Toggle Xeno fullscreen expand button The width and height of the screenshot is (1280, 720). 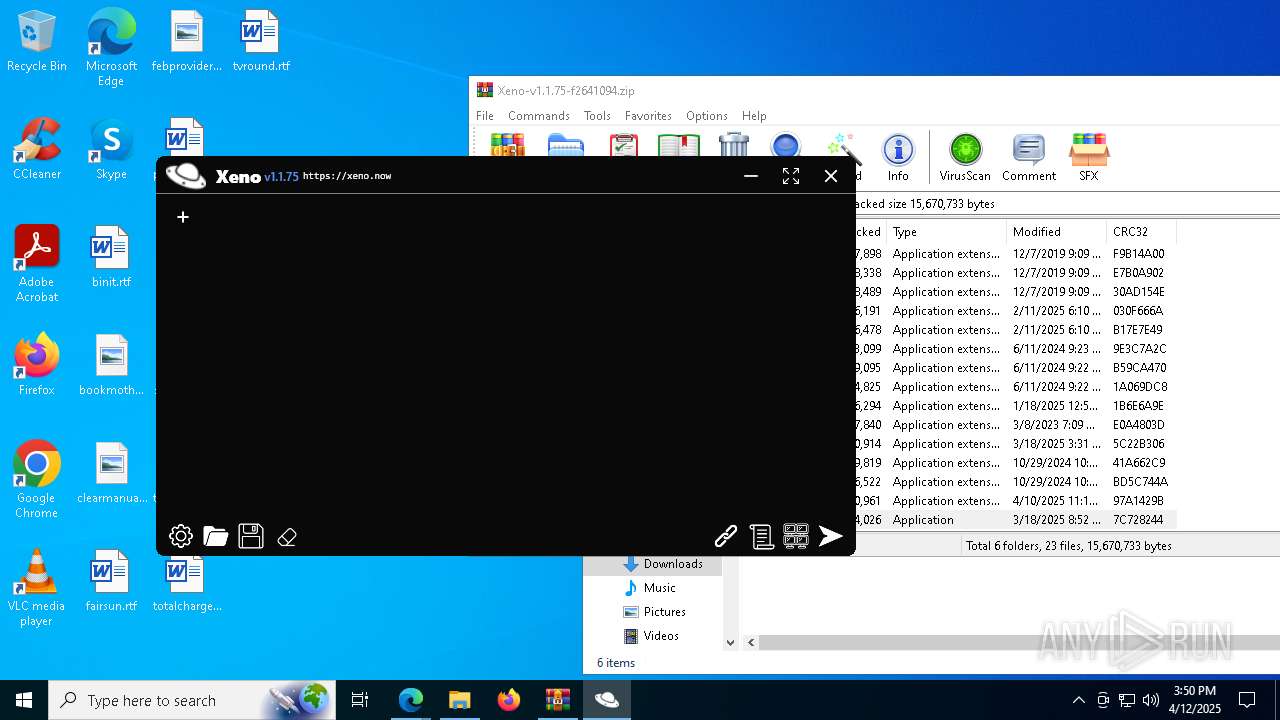[791, 176]
